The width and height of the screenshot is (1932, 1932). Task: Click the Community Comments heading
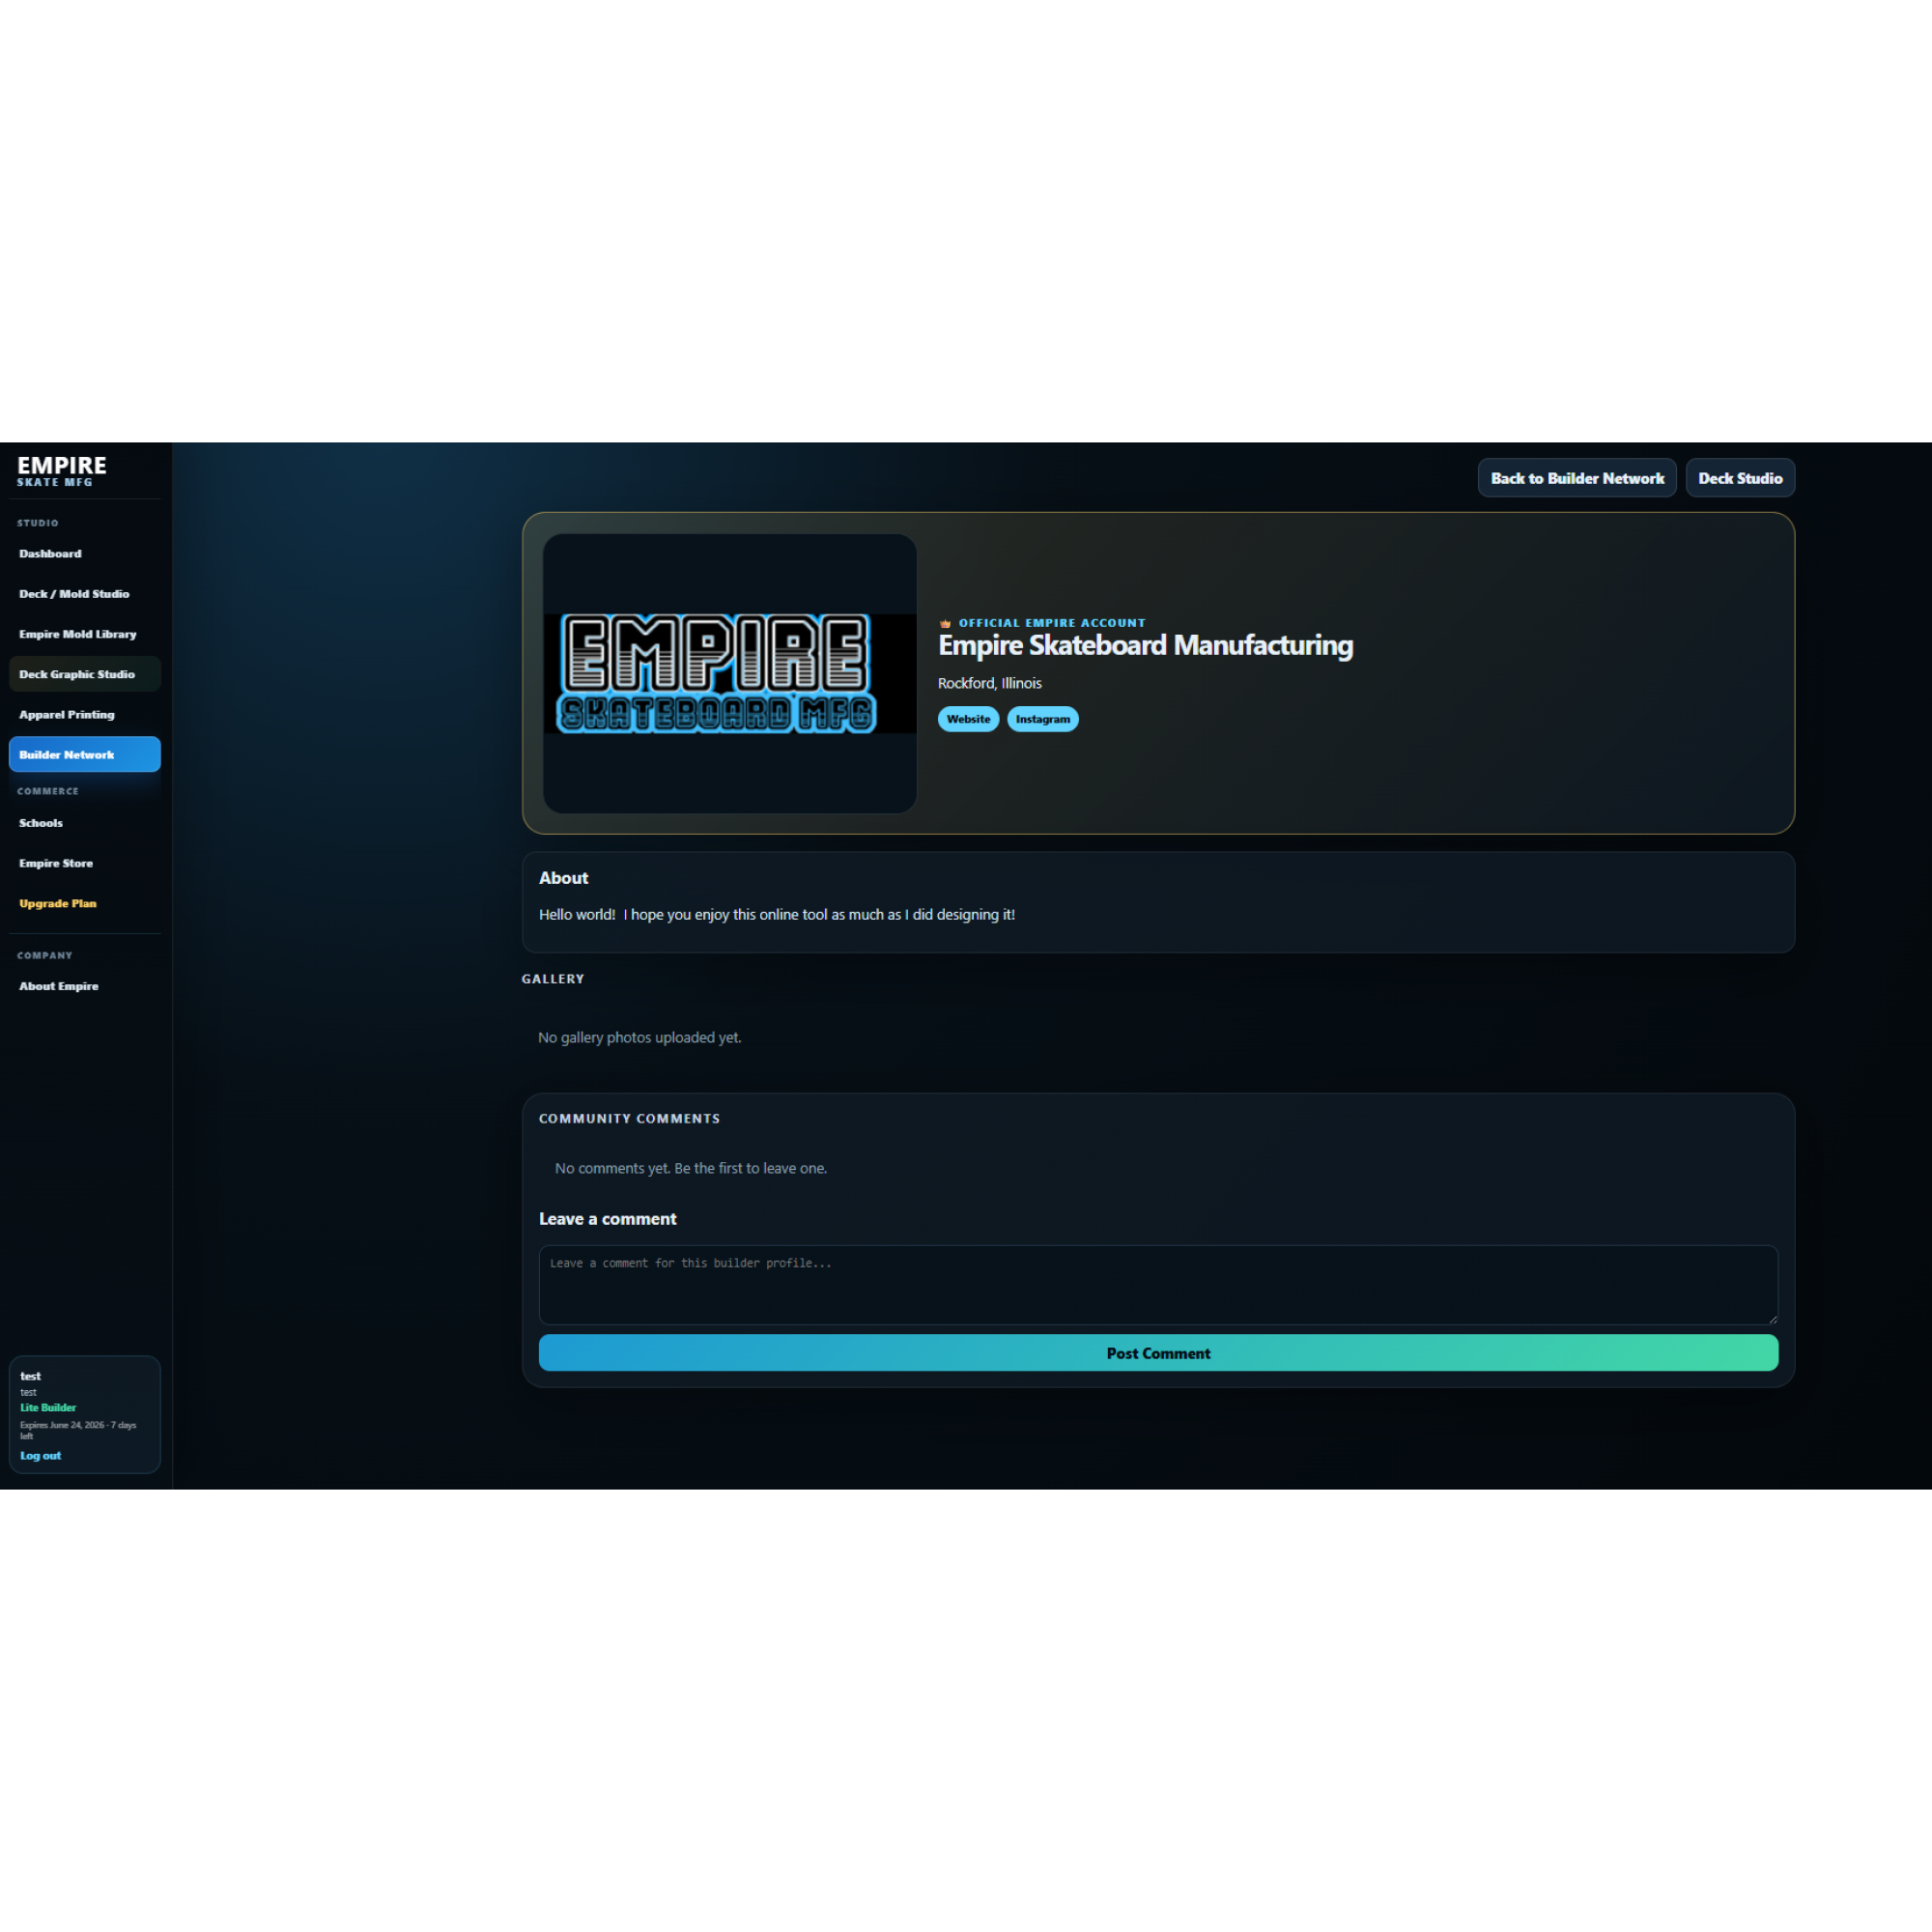630,1119
